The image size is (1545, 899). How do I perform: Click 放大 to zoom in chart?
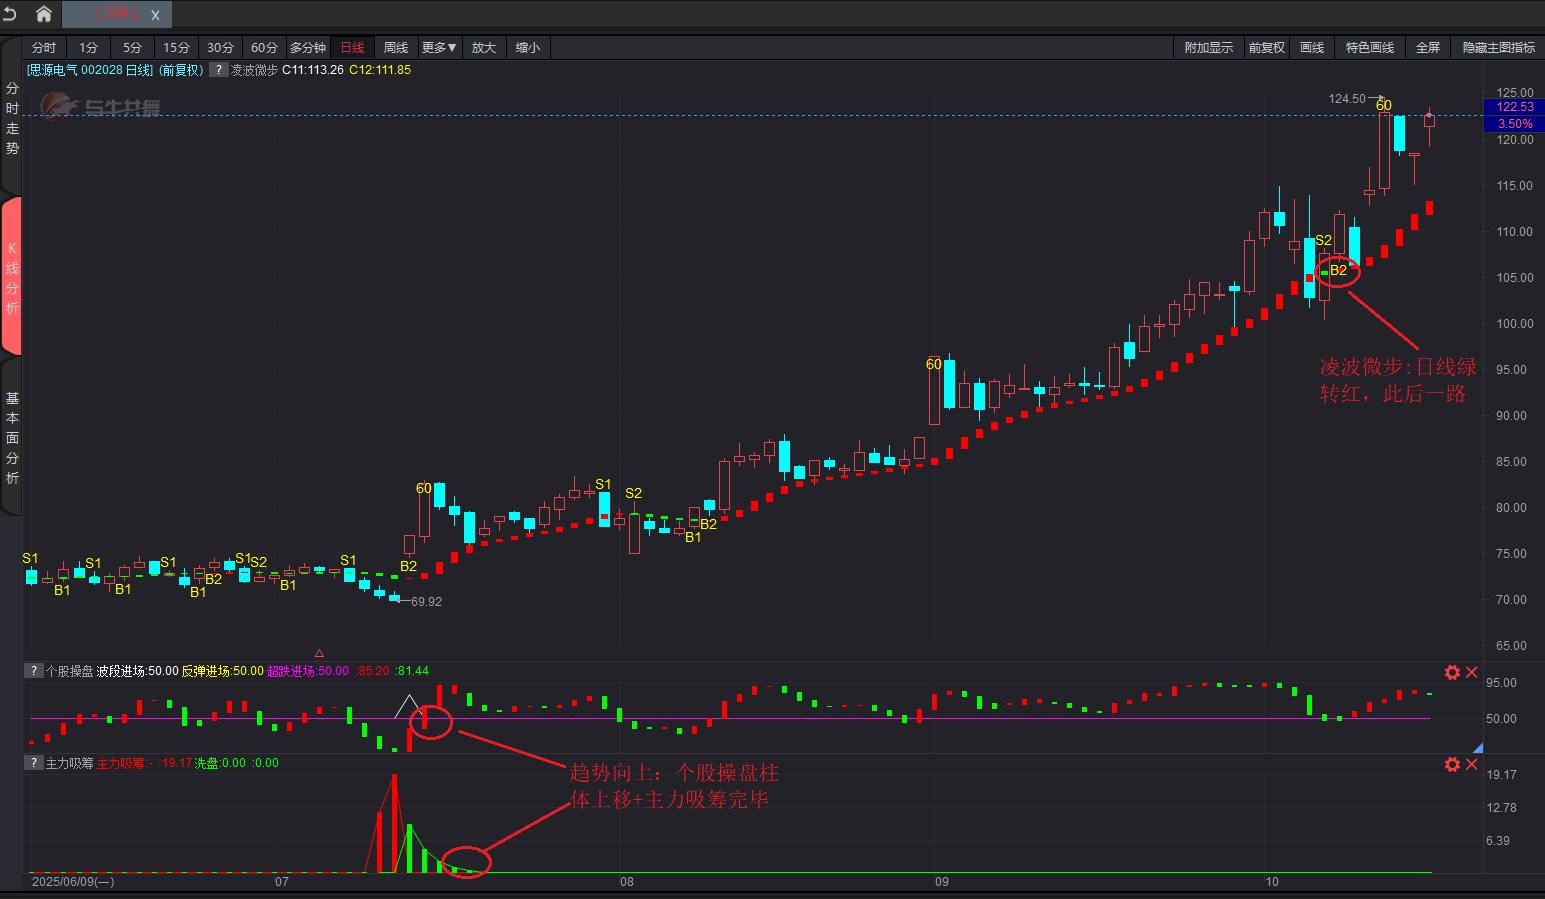click(484, 48)
